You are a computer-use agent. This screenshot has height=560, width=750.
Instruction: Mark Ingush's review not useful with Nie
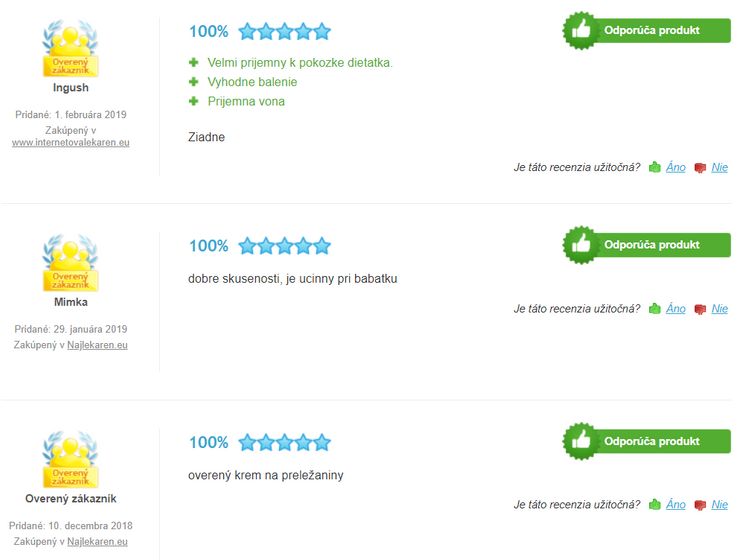click(719, 167)
